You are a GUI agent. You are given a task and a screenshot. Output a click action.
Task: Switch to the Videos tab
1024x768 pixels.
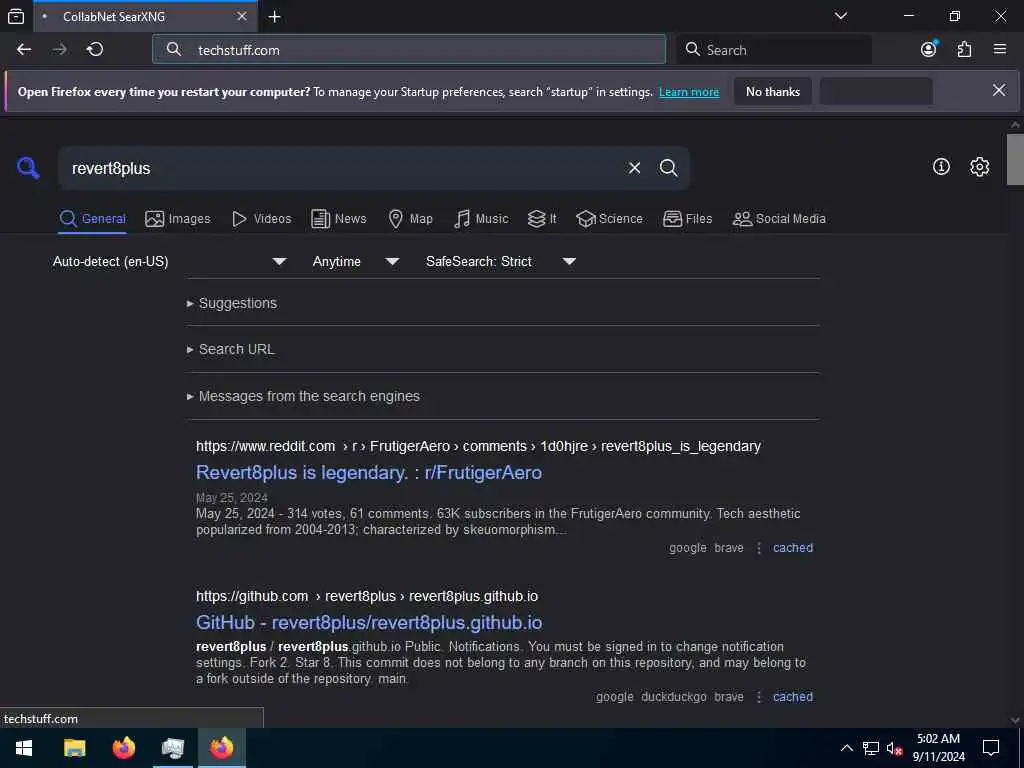tap(261, 219)
